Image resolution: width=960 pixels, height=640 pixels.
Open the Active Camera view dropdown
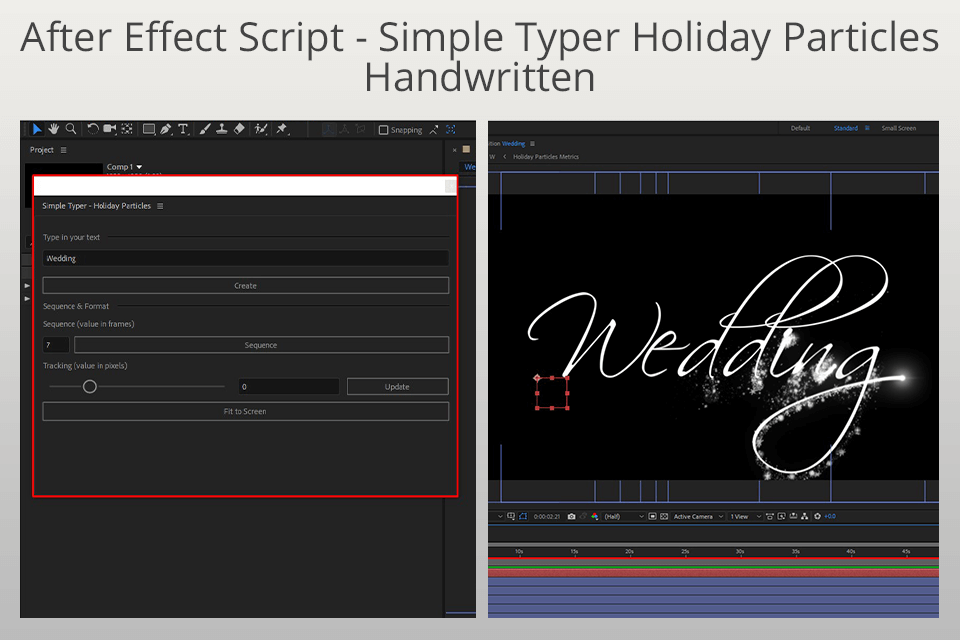coord(697,516)
